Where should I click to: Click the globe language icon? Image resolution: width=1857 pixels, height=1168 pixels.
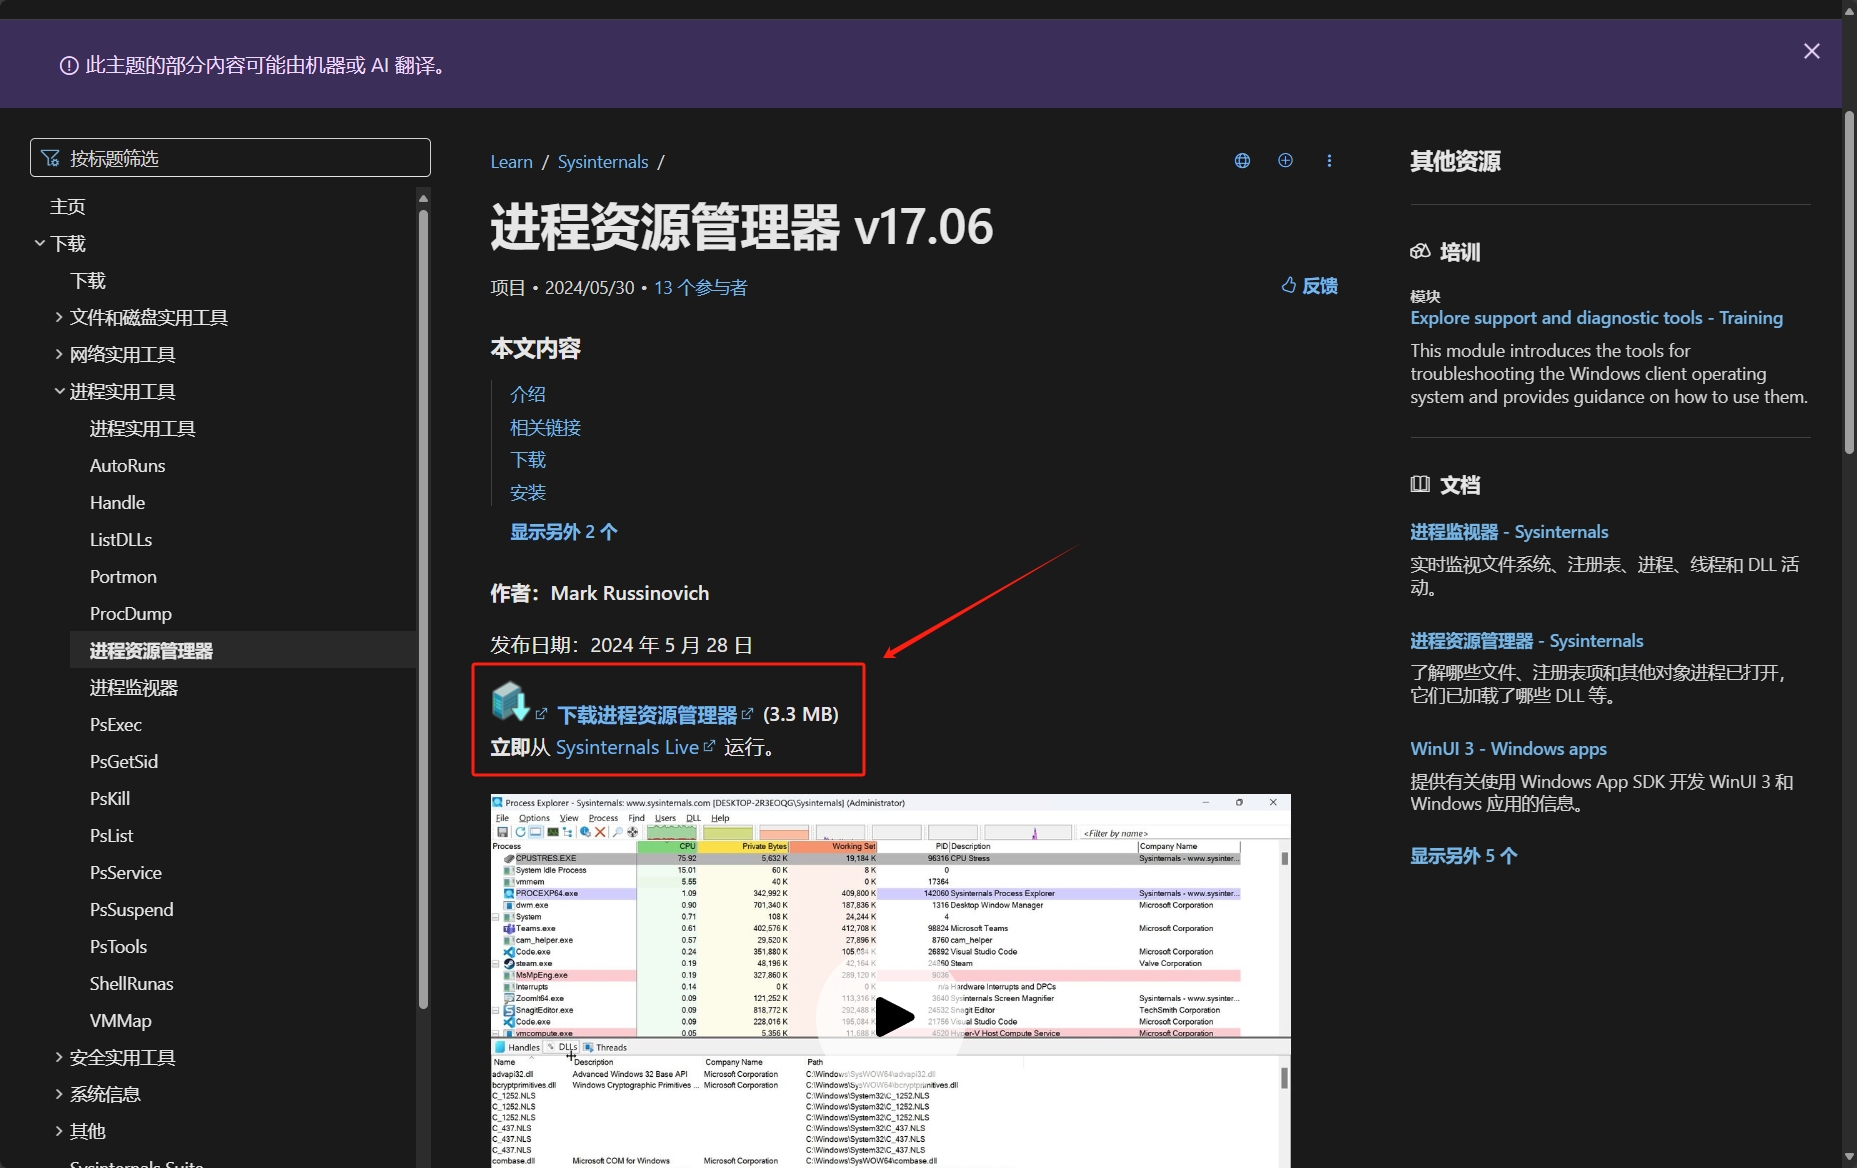point(1242,161)
